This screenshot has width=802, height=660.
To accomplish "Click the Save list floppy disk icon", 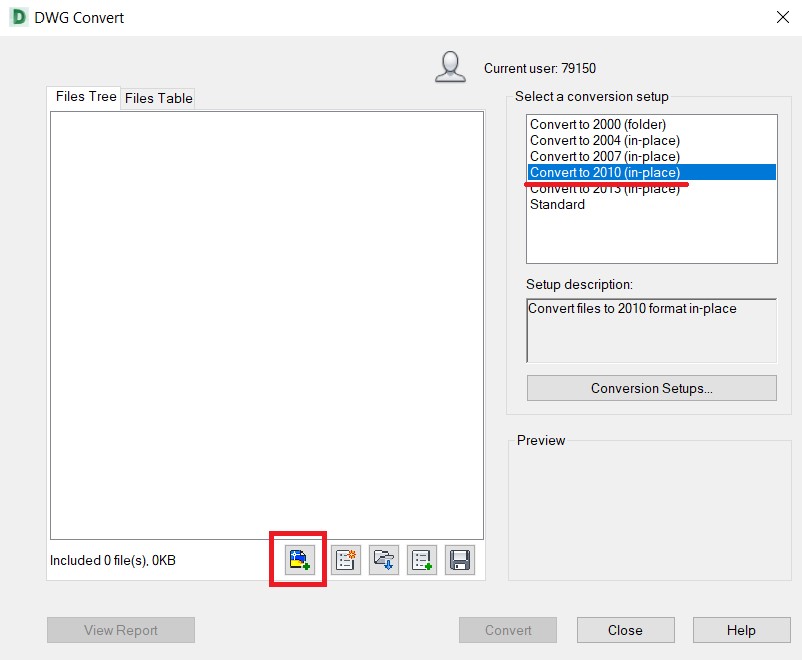I will click(460, 560).
